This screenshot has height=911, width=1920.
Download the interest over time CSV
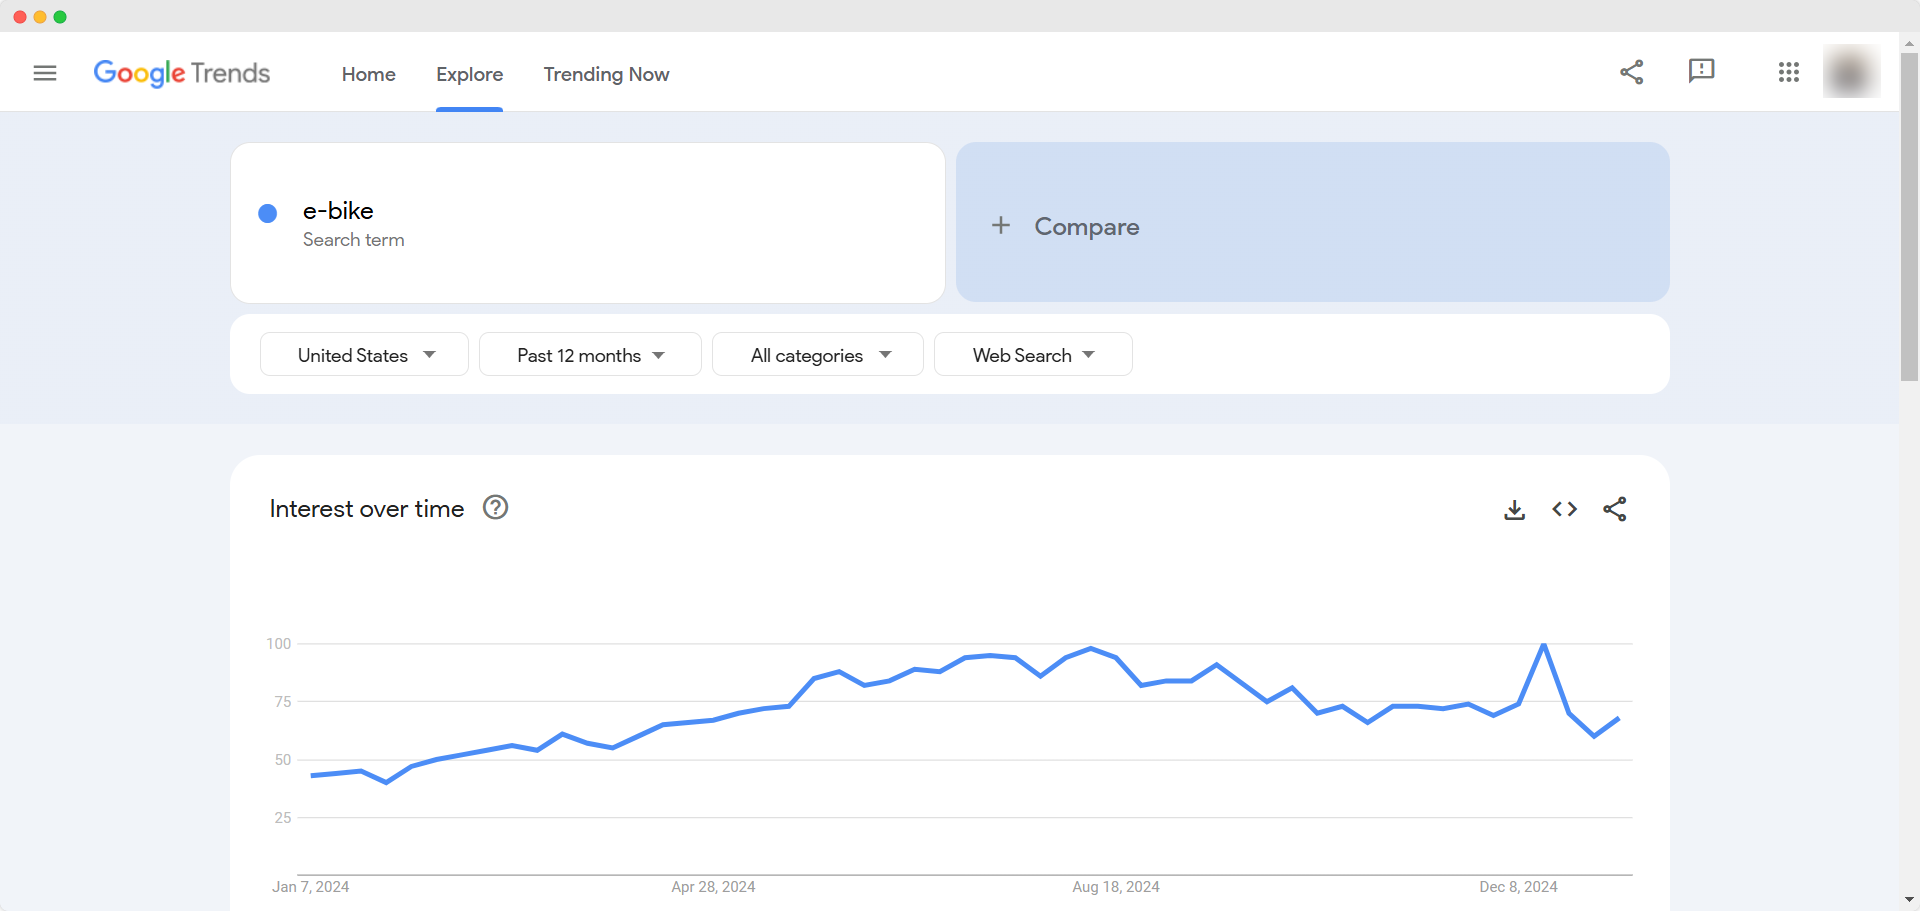click(x=1515, y=510)
